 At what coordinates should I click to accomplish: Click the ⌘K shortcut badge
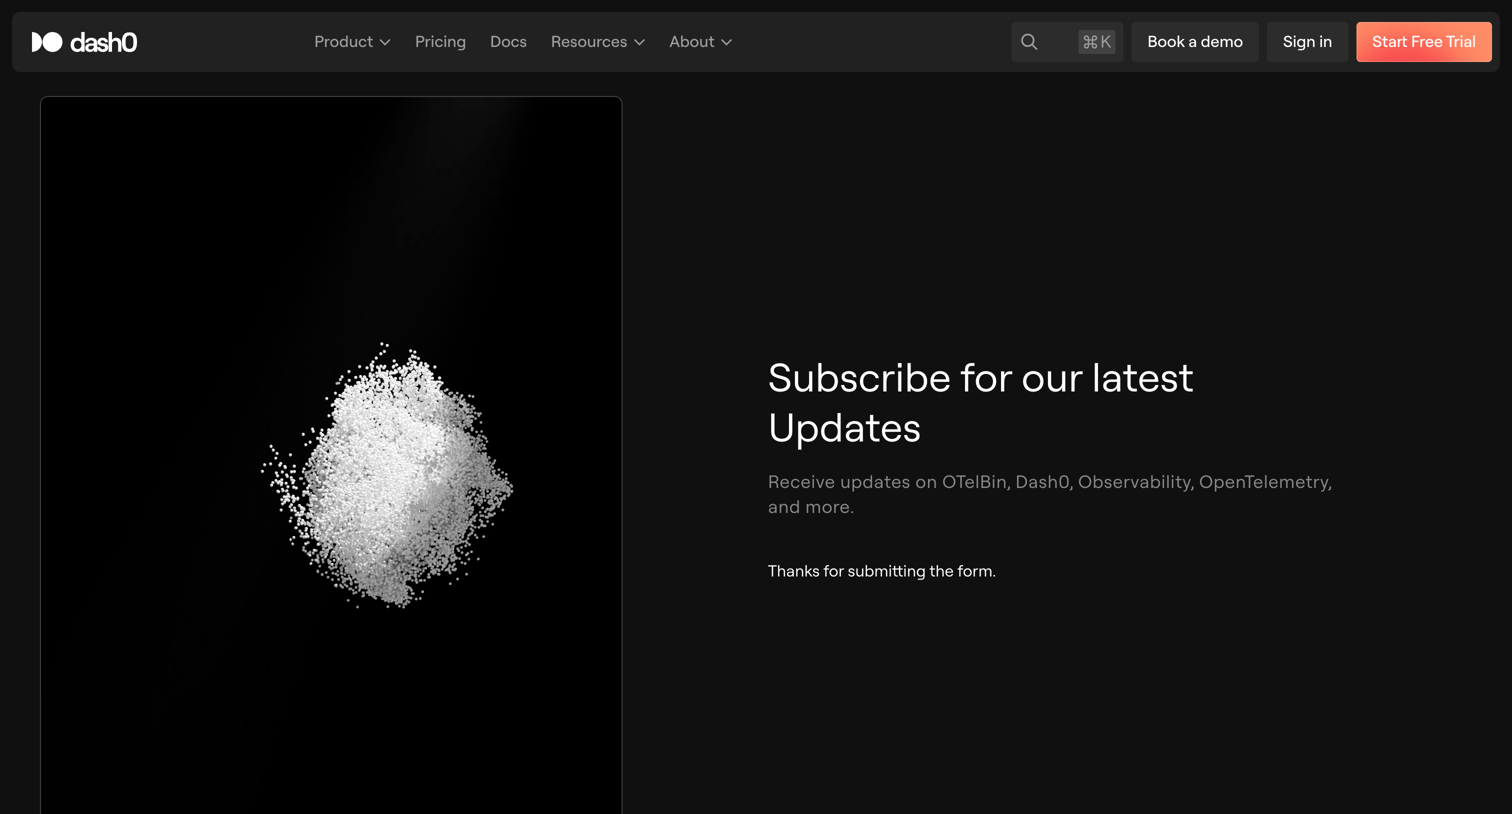1097,42
